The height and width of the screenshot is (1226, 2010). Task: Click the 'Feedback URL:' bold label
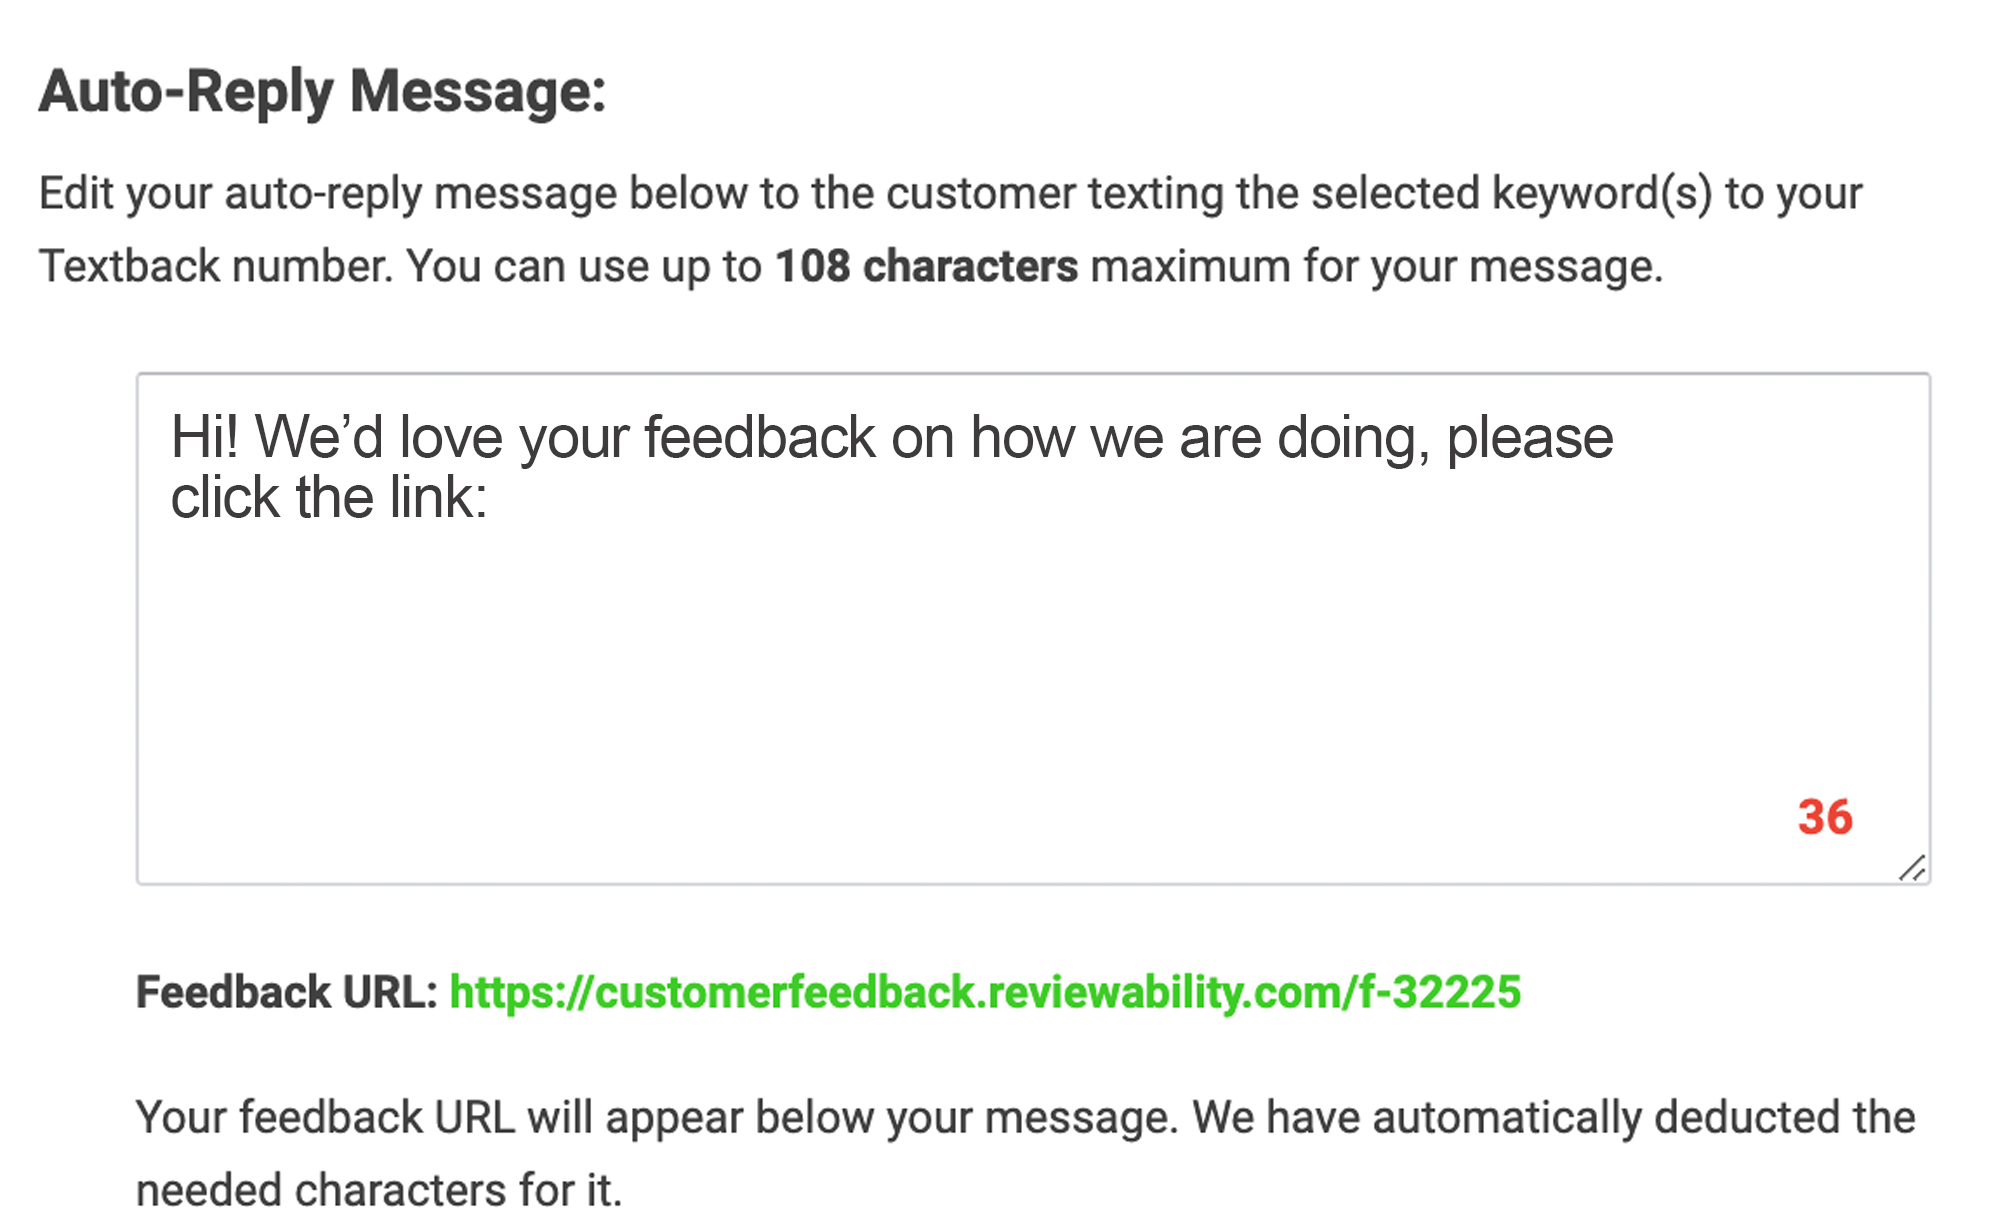point(287,993)
